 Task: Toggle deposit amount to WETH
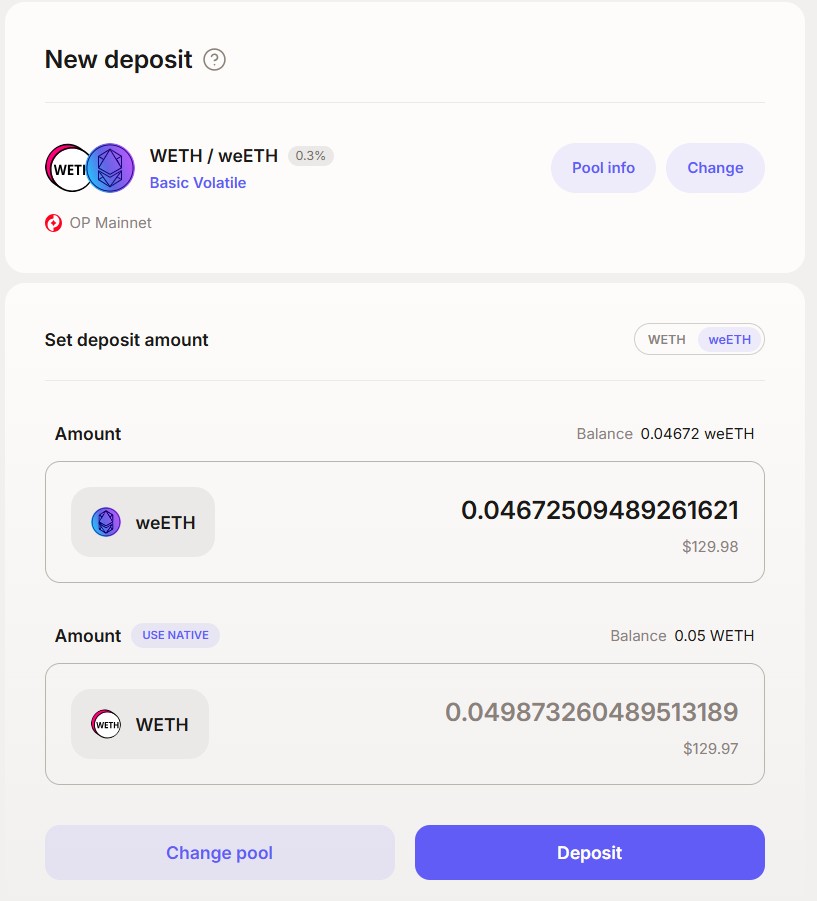[x=666, y=340]
